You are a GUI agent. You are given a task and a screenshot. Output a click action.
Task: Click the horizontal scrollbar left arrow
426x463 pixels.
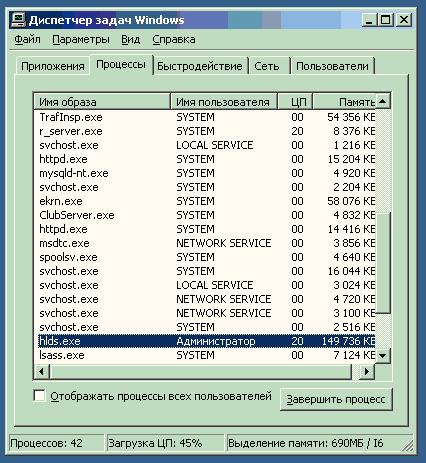point(41,371)
